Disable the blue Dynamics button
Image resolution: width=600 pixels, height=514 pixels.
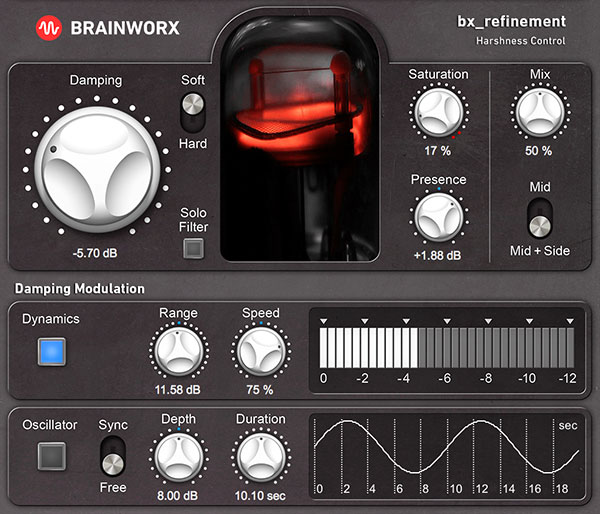click(52, 351)
